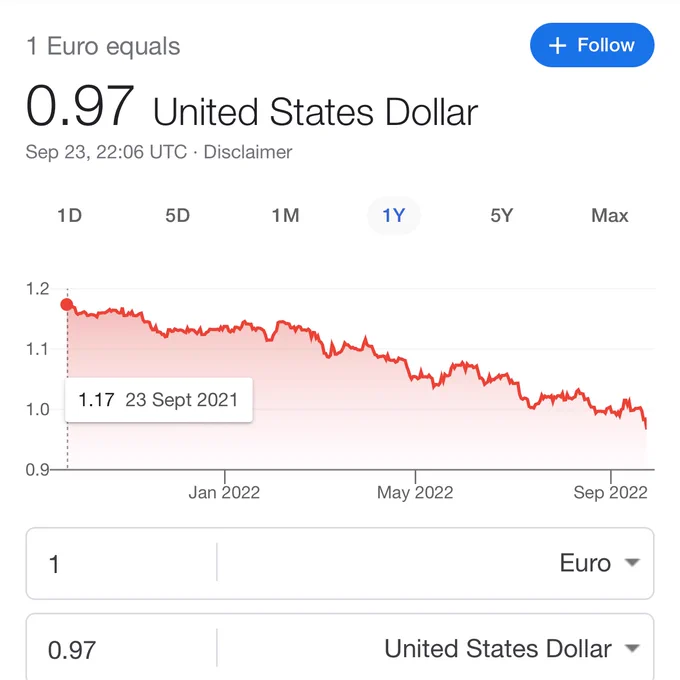
Task: Follow this currency pair
Action: [592, 45]
